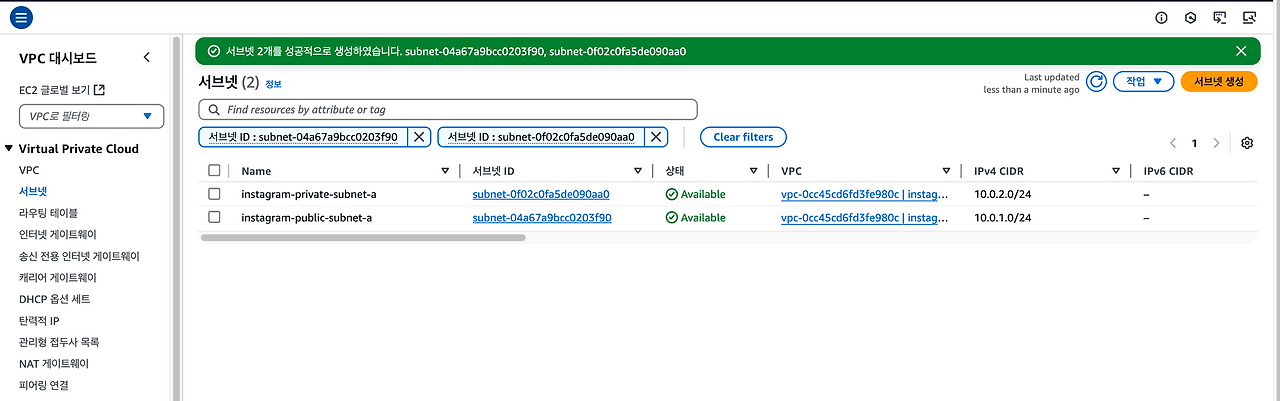Click instagram-private-subnet-a name cell

point(309,194)
